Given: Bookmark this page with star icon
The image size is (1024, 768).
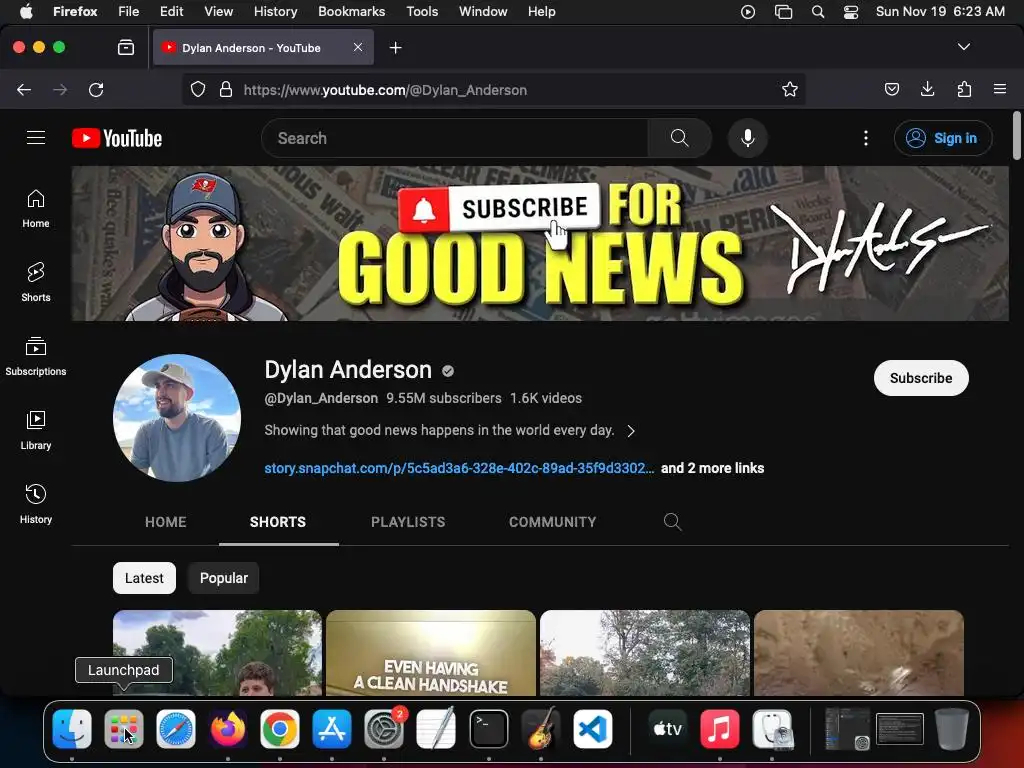Looking at the screenshot, I should click(x=790, y=89).
